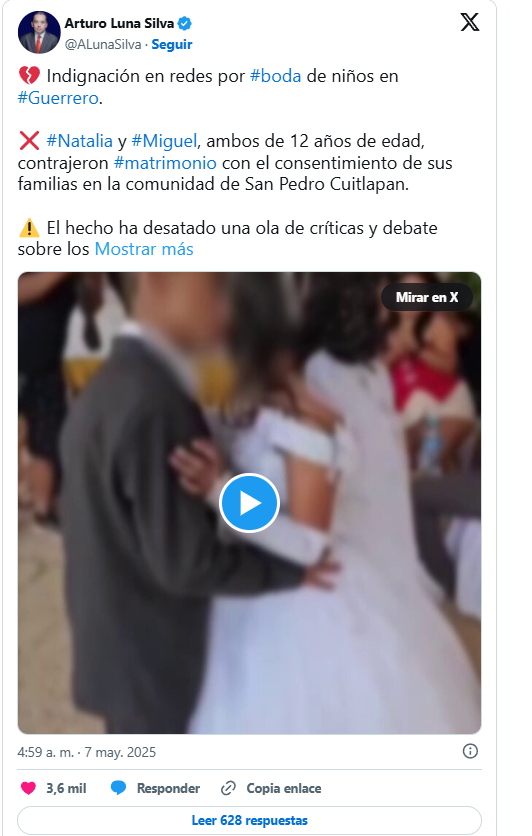This screenshot has height=836, width=532.
Task: Play the wedding video
Action: 249,503
